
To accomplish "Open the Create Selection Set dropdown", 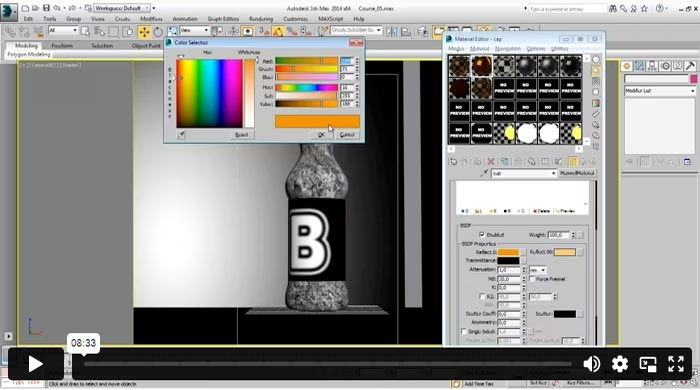I will [356, 30].
